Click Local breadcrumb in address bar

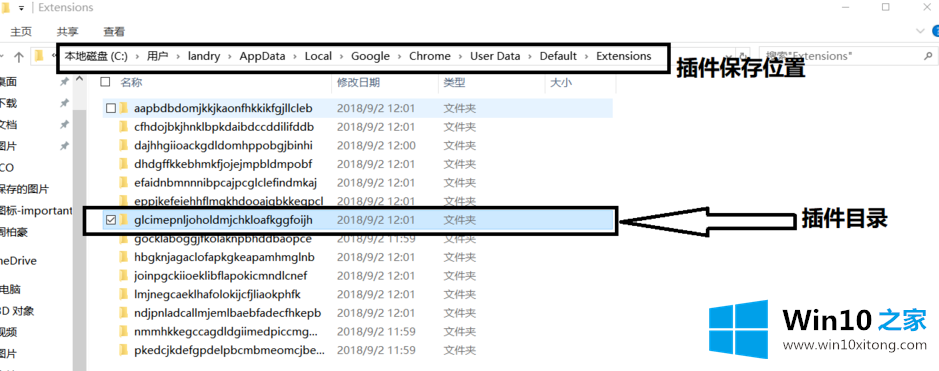click(318, 56)
